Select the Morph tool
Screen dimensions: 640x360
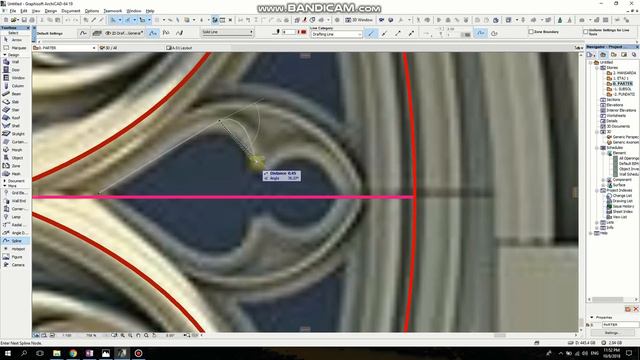[x=16, y=150]
